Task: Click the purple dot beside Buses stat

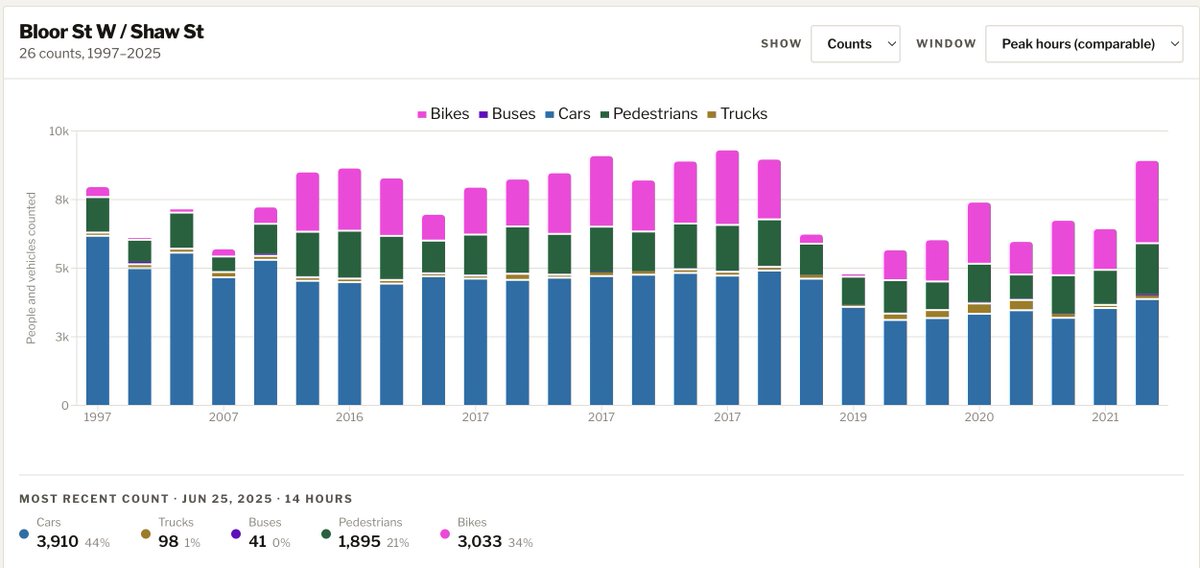Action: click(x=236, y=534)
